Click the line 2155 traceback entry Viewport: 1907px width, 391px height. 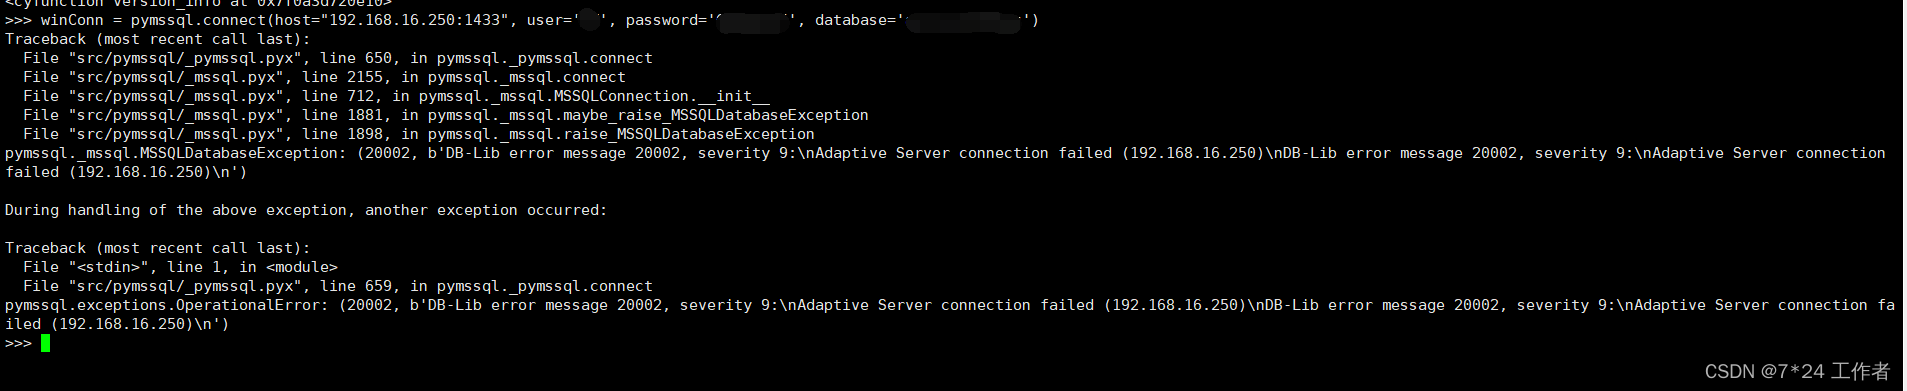(x=324, y=77)
